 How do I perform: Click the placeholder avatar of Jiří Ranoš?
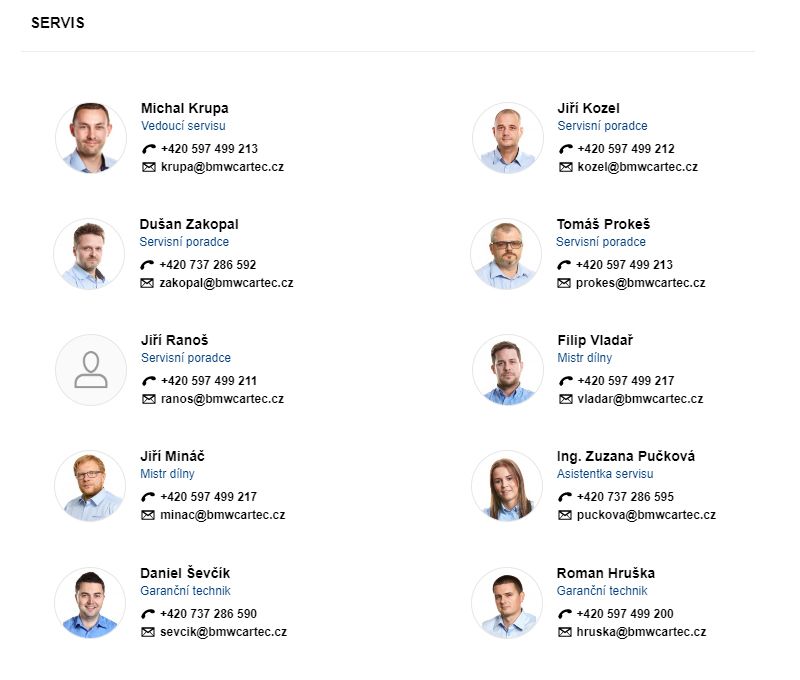91,370
